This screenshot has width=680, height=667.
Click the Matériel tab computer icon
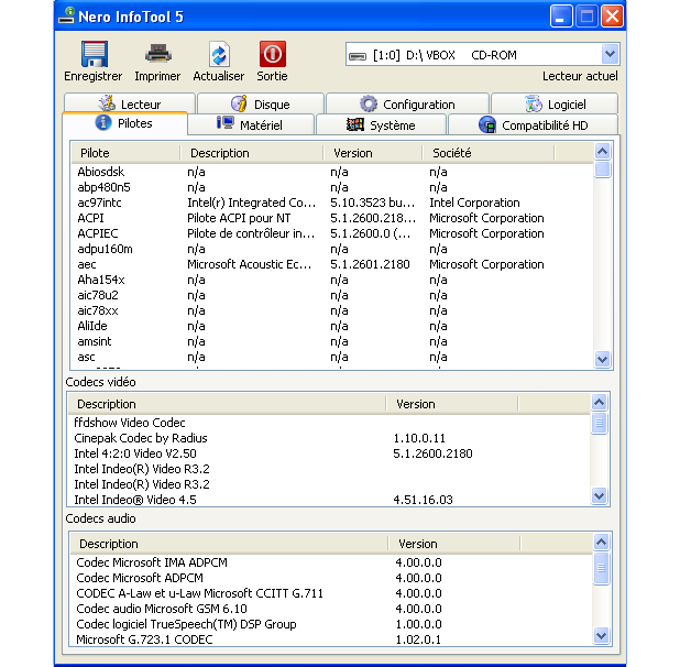tap(225, 124)
